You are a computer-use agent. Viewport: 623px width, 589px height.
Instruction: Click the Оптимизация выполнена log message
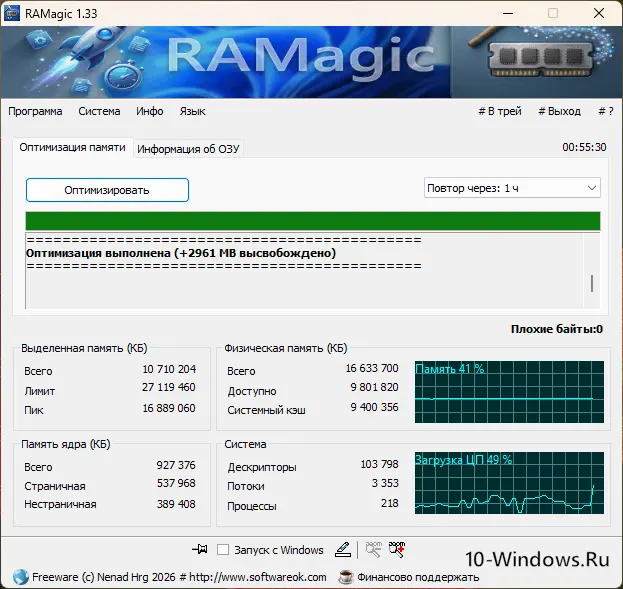[181, 253]
